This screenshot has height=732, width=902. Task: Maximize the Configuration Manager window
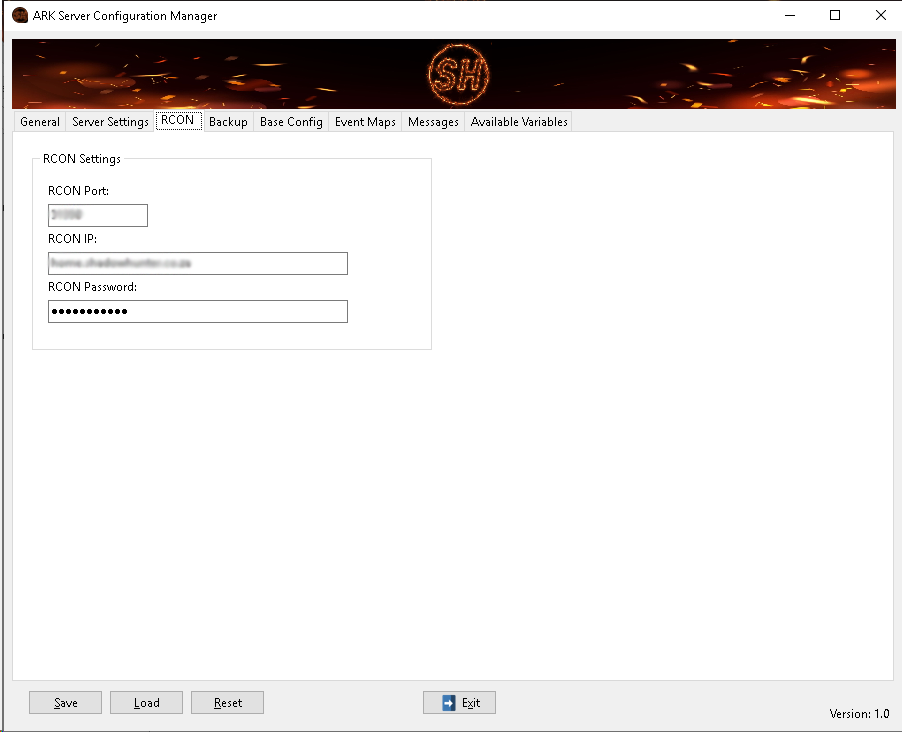point(835,15)
